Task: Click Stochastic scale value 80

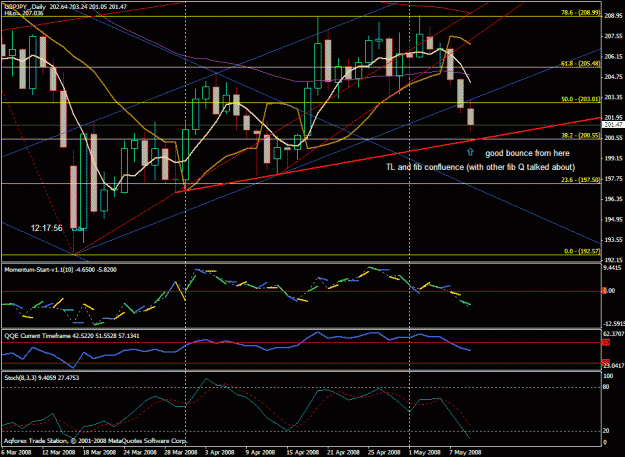Action: [x=607, y=386]
